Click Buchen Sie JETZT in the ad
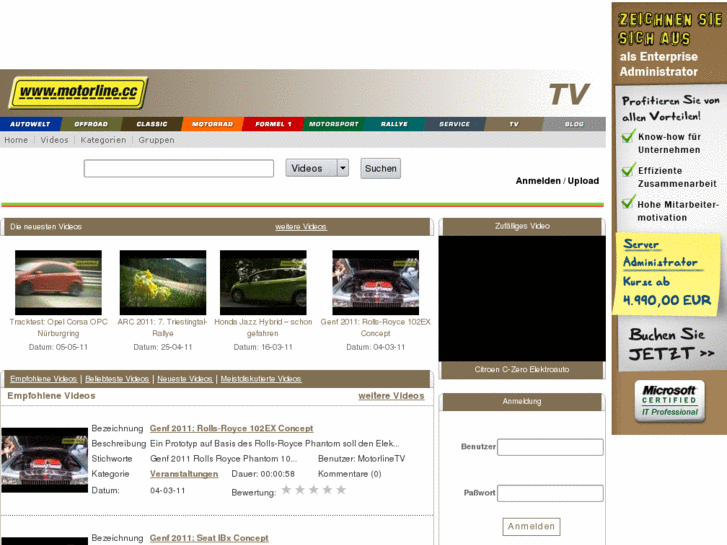The image size is (727, 545). tap(671, 344)
